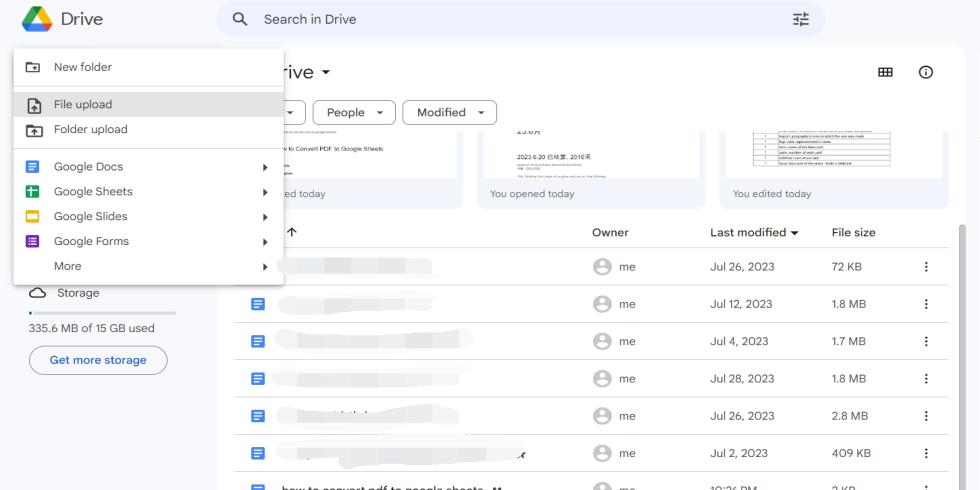Image resolution: width=980 pixels, height=490 pixels.
Task: Choose Folder upload from the menu
Action: (x=148, y=129)
